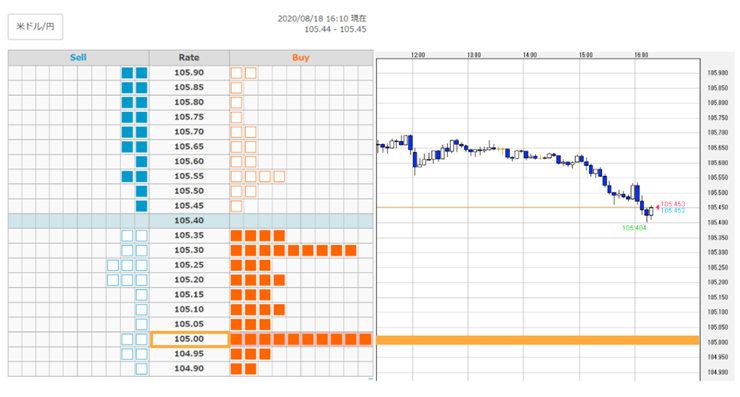Click the 14:00 time axis label
This screenshot has width=740, height=397.
pyautogui.click(x=530, y=55)
